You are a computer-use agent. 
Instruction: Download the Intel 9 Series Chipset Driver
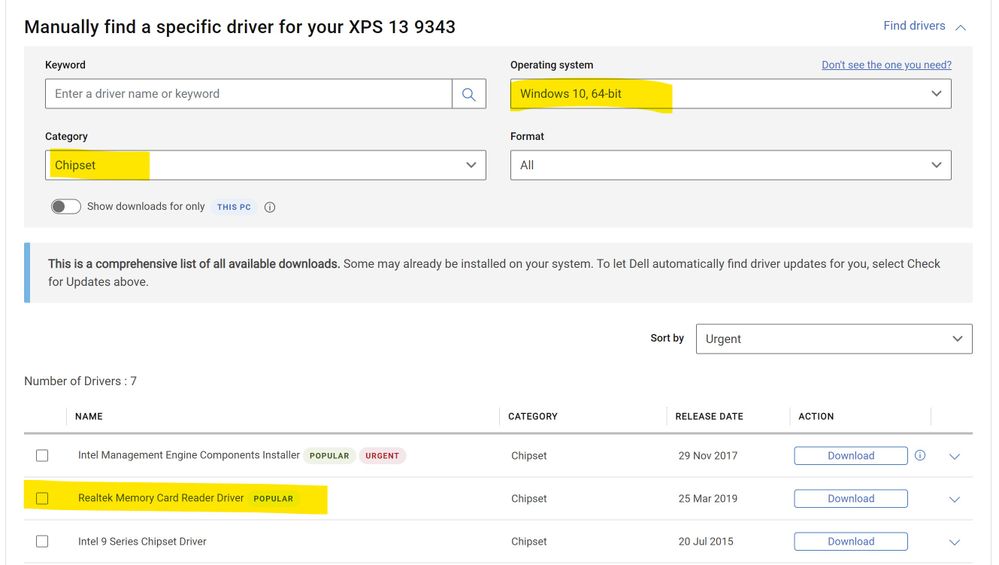pos(851,541)
